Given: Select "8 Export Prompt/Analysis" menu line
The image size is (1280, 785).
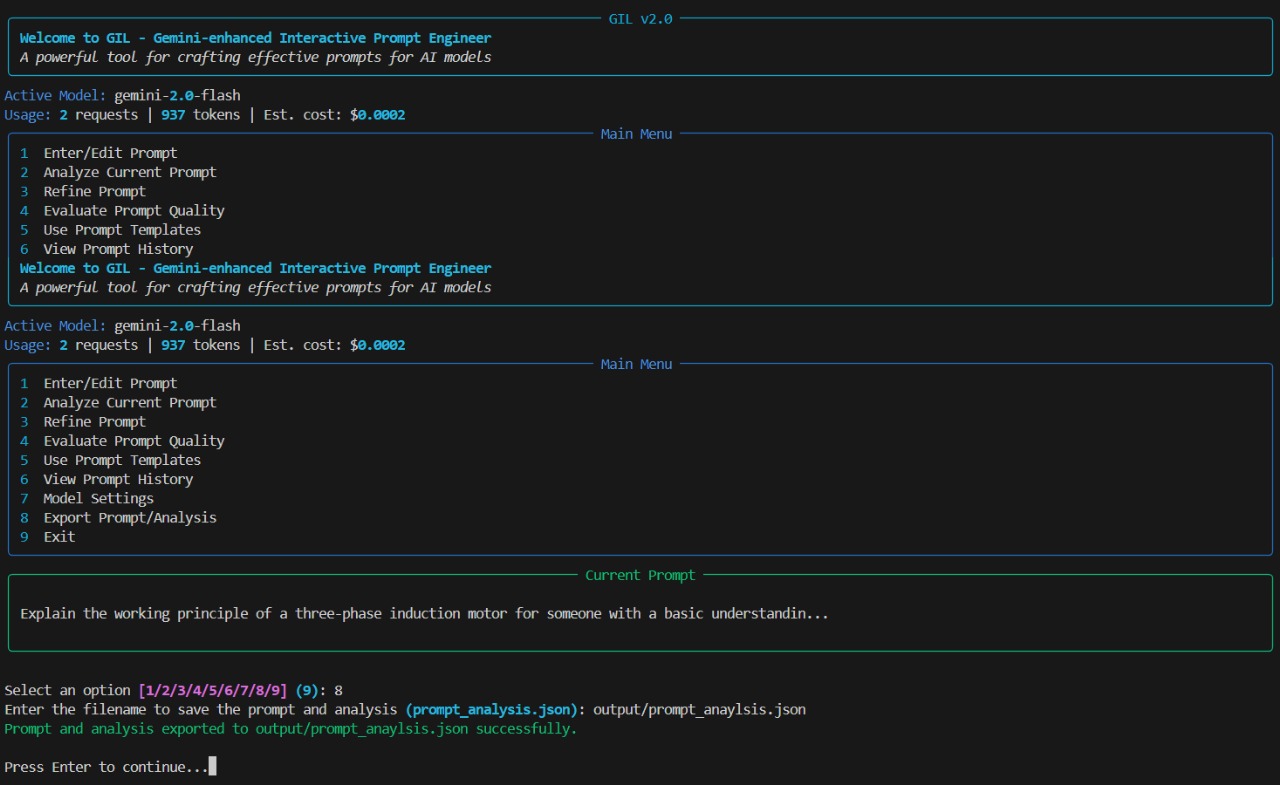Looking at the screenshot, I should pos(118,517).
